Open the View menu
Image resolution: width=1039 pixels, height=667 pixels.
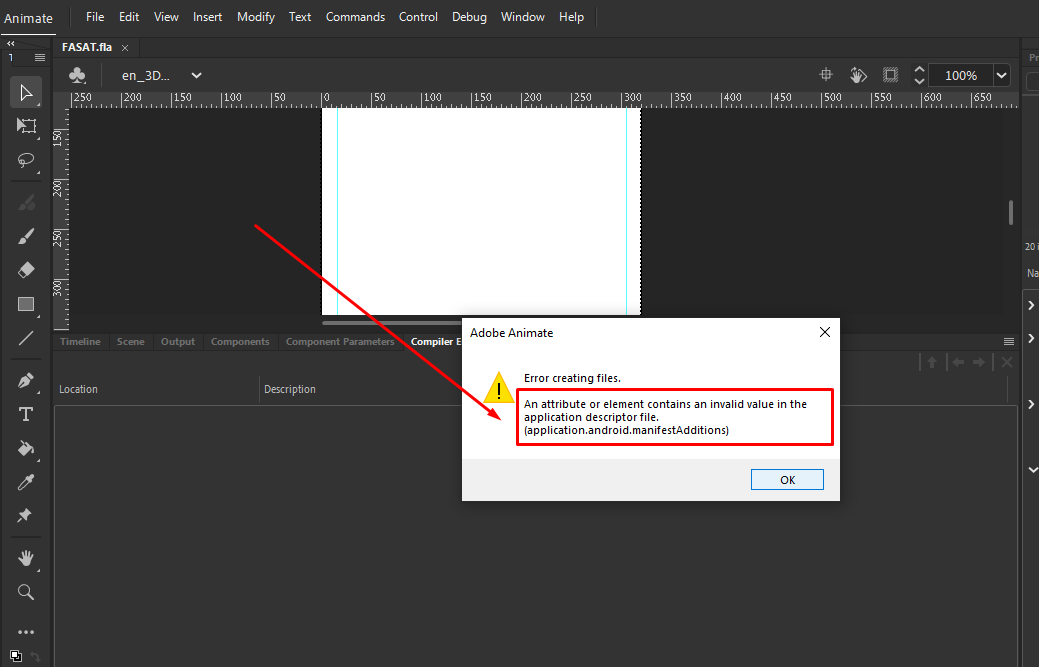tap(166, 17)
